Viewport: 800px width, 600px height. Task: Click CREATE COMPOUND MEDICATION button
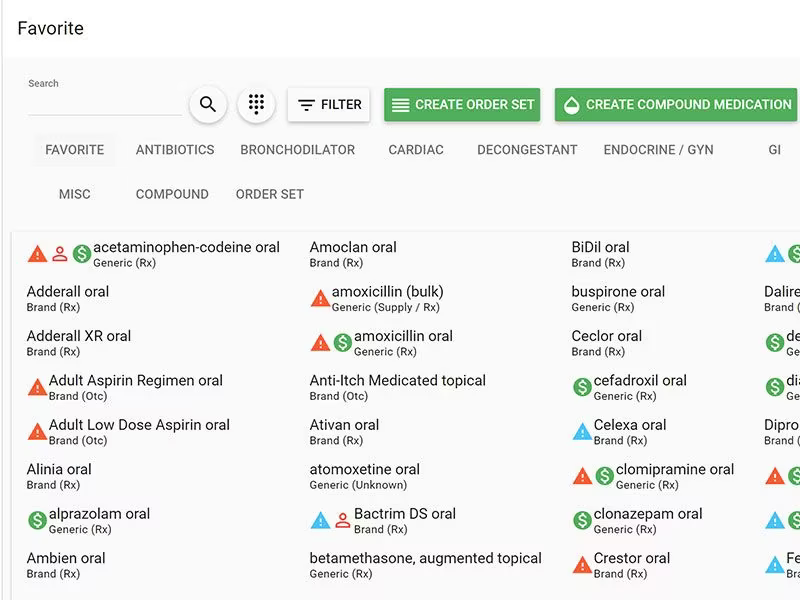pyautogui.click(x=676, y=105)
